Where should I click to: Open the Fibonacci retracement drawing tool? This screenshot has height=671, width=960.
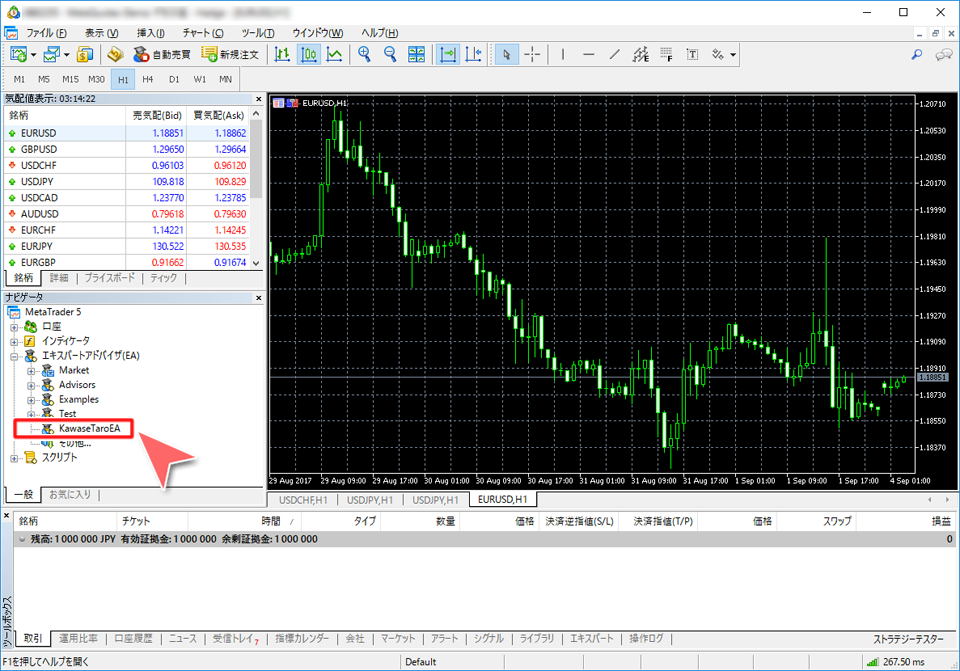[665, 55]
